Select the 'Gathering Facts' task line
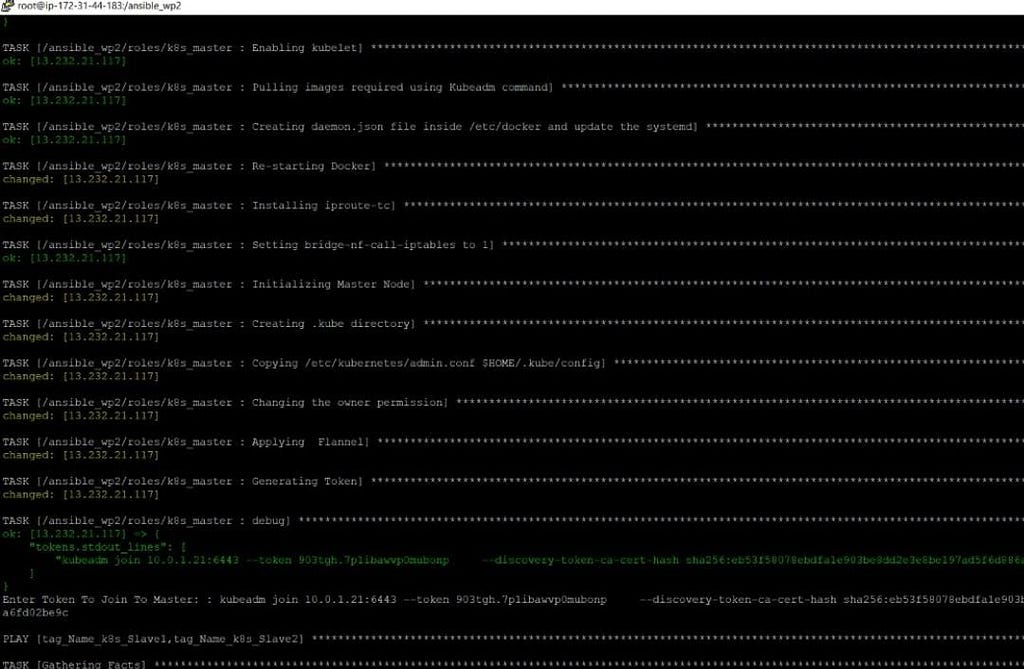 (513, 664)
